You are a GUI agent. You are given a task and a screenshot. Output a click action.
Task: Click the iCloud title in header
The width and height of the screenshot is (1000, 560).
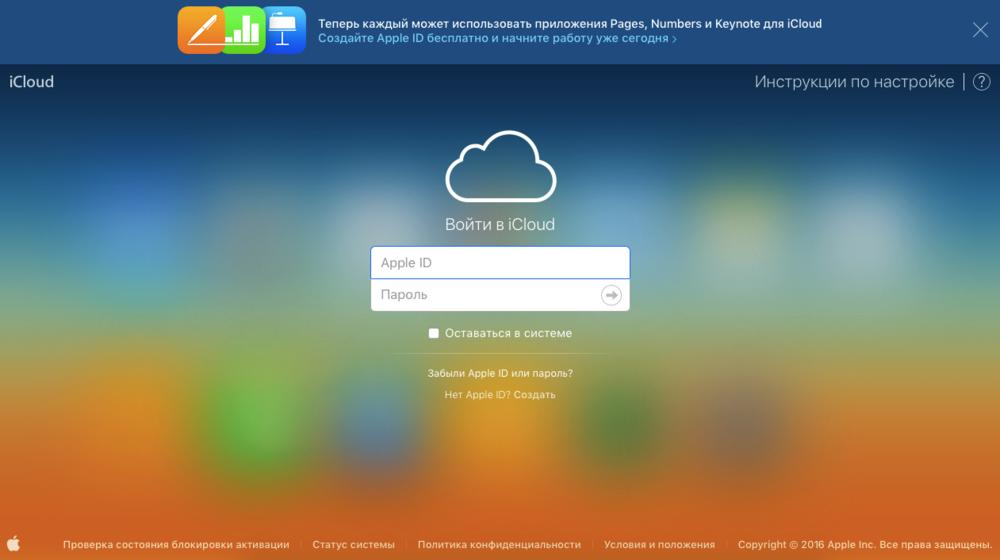coord(31,82)
